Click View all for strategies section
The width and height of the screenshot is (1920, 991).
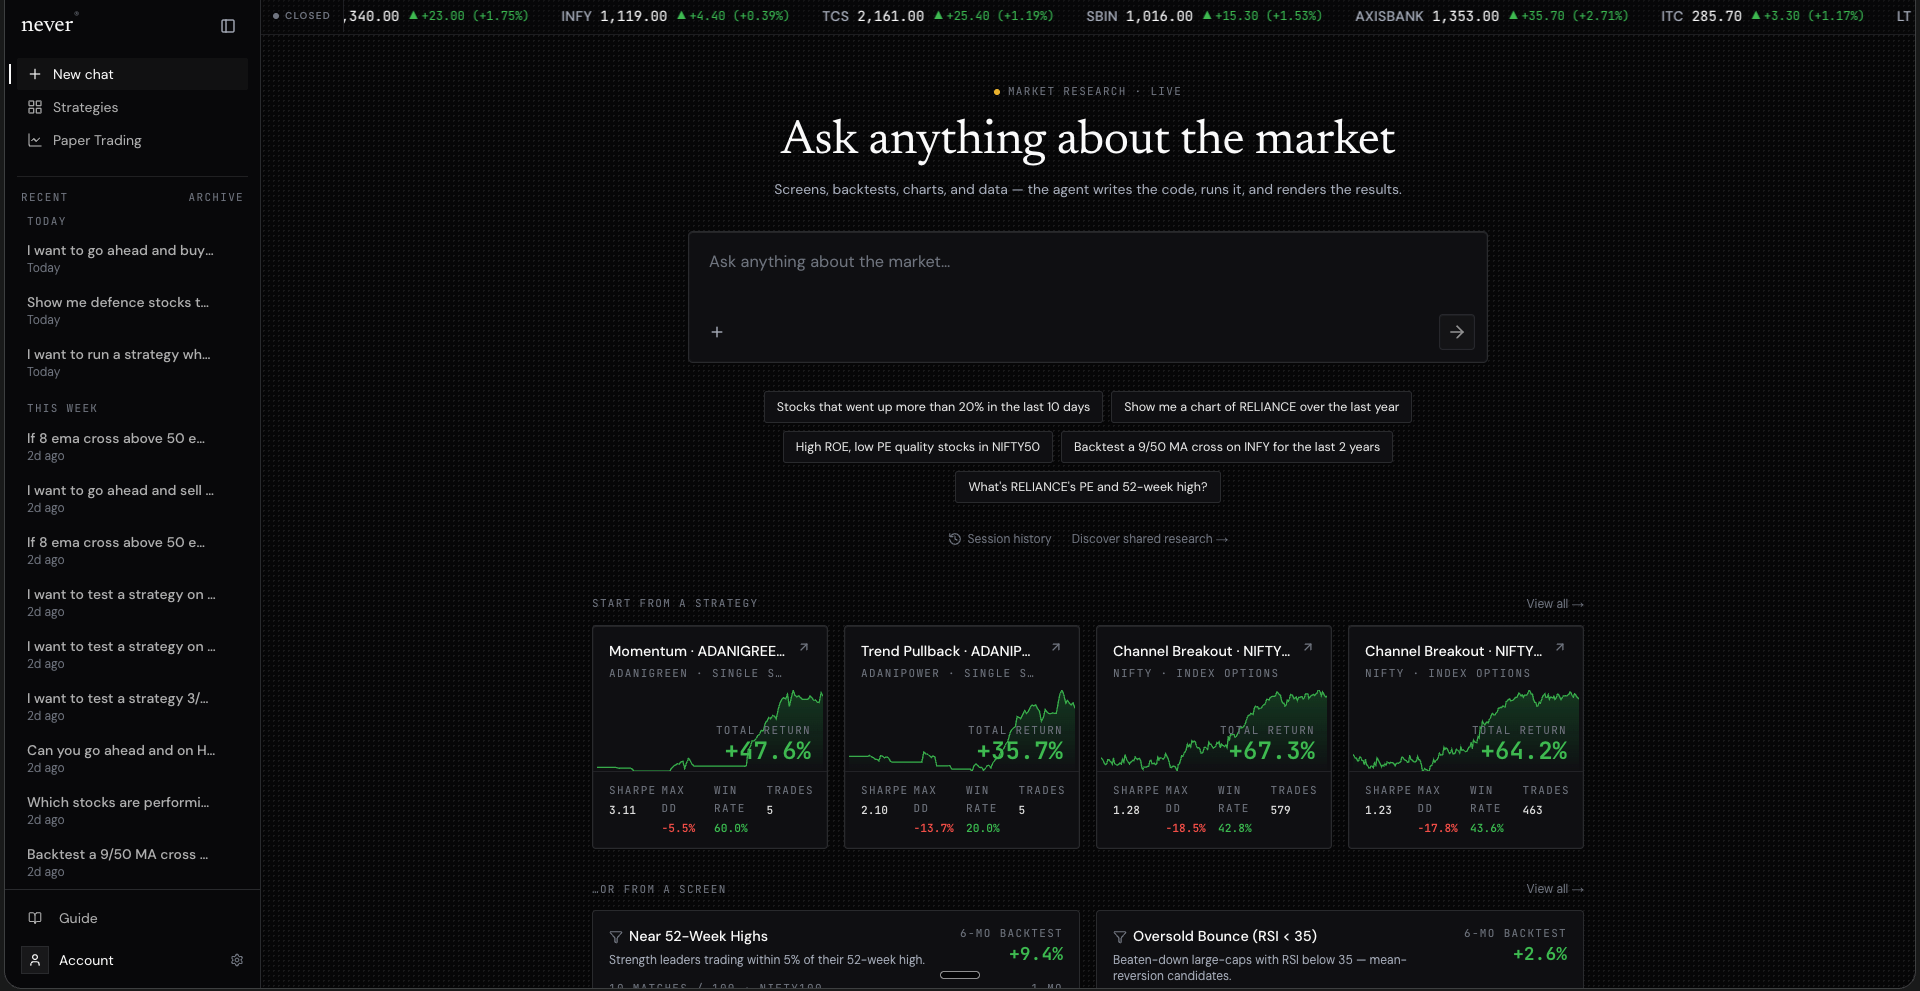point(1555,604)
